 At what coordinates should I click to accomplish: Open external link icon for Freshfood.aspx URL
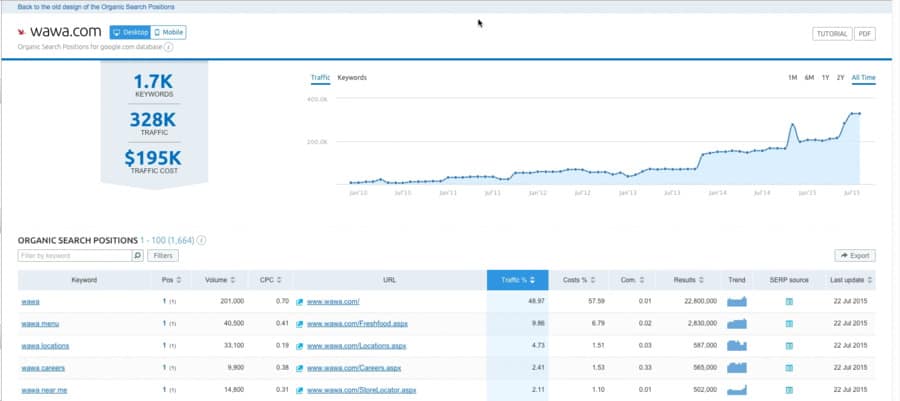tap(299, 324)
